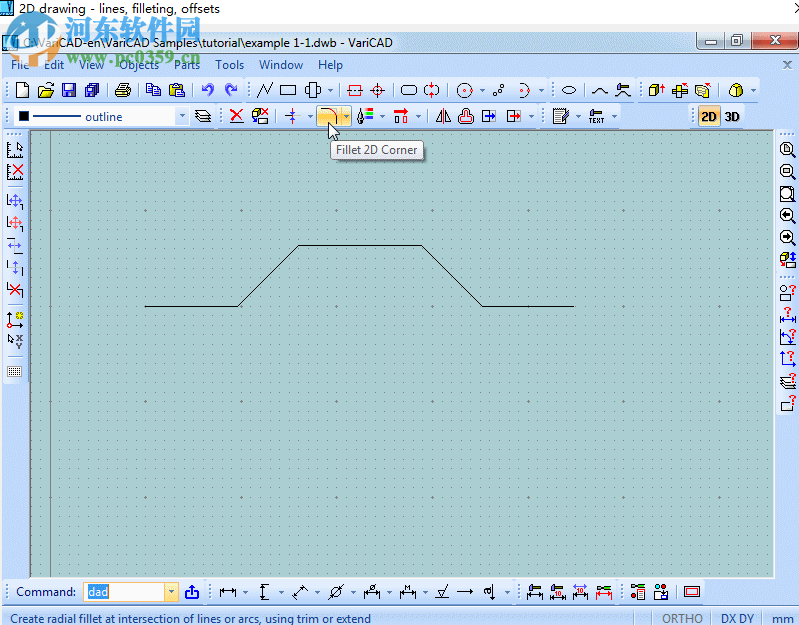Click the Redo arrow icon

pos(231,90)
